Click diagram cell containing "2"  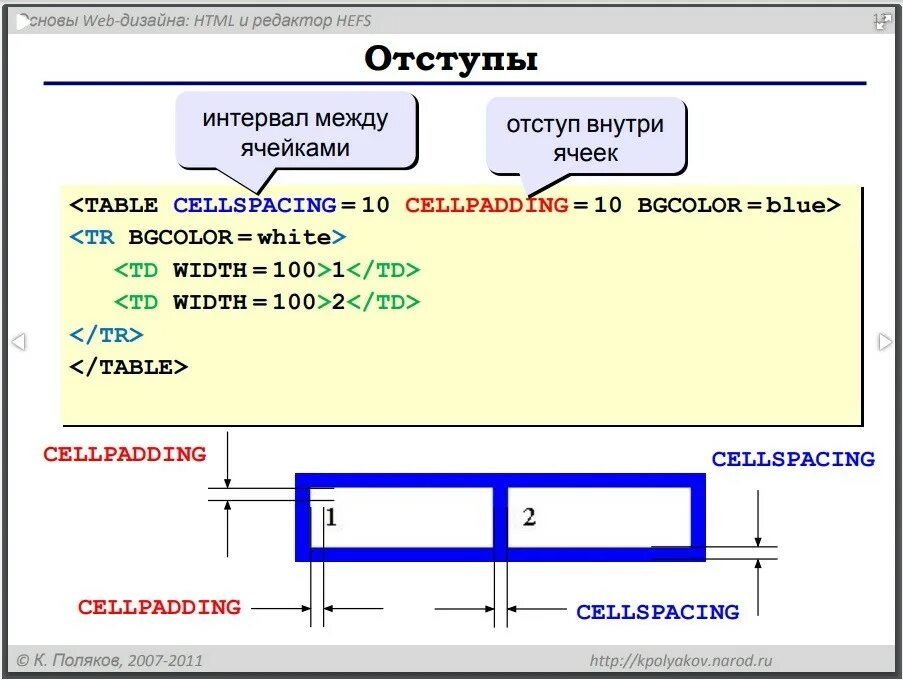point(599,517)
